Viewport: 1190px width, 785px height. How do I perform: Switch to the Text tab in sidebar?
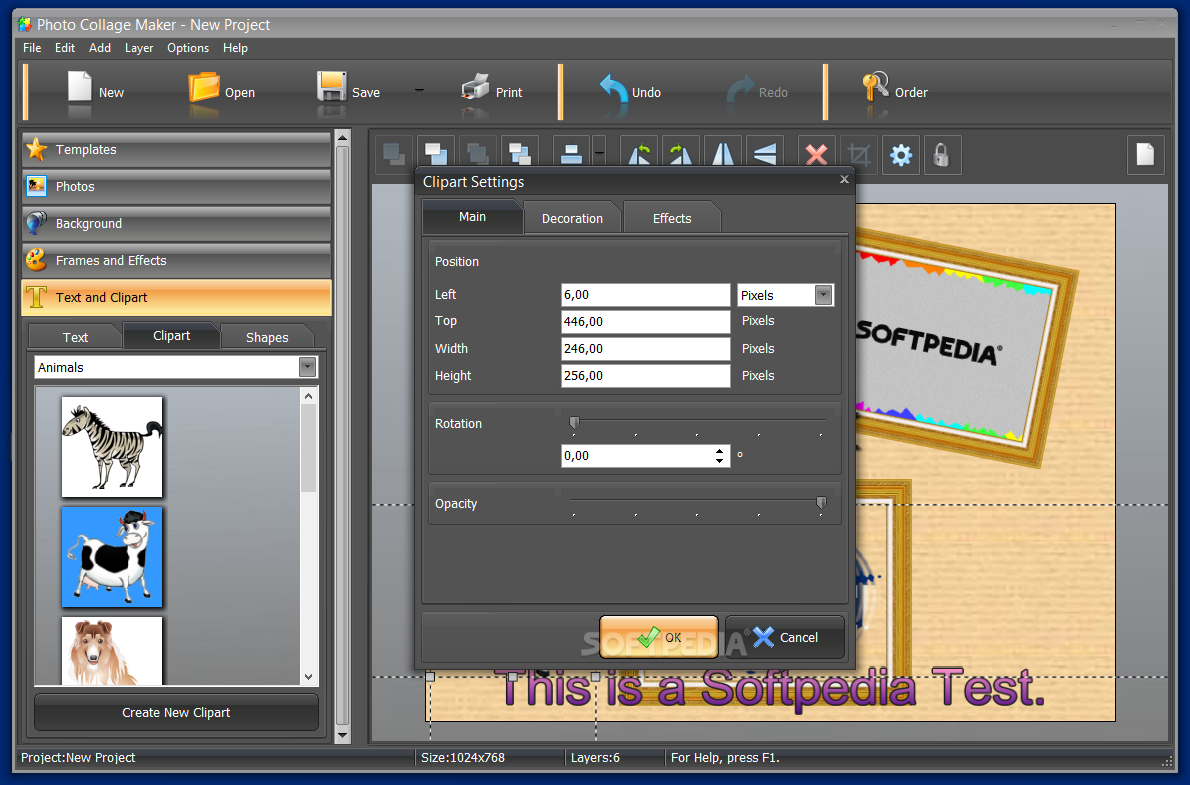[x=75, y=337]
